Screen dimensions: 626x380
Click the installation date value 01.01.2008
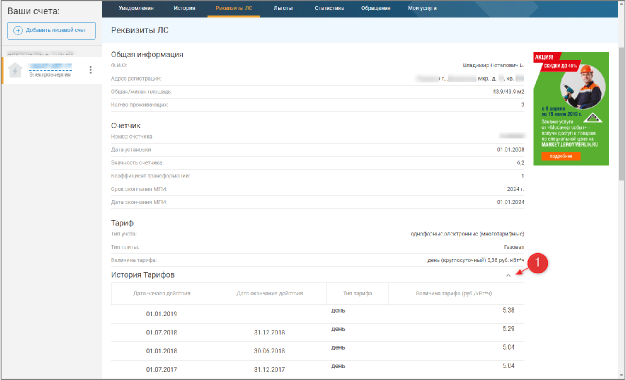point(510,150)
